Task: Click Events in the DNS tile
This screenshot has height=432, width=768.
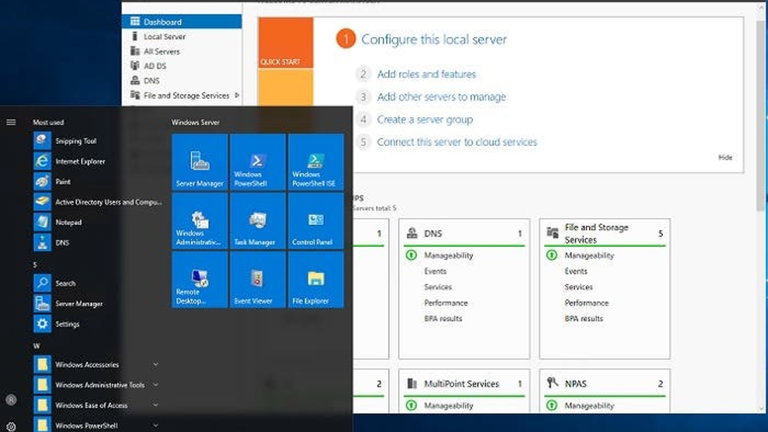Action: pyautogui.click(x=435, y=271)
